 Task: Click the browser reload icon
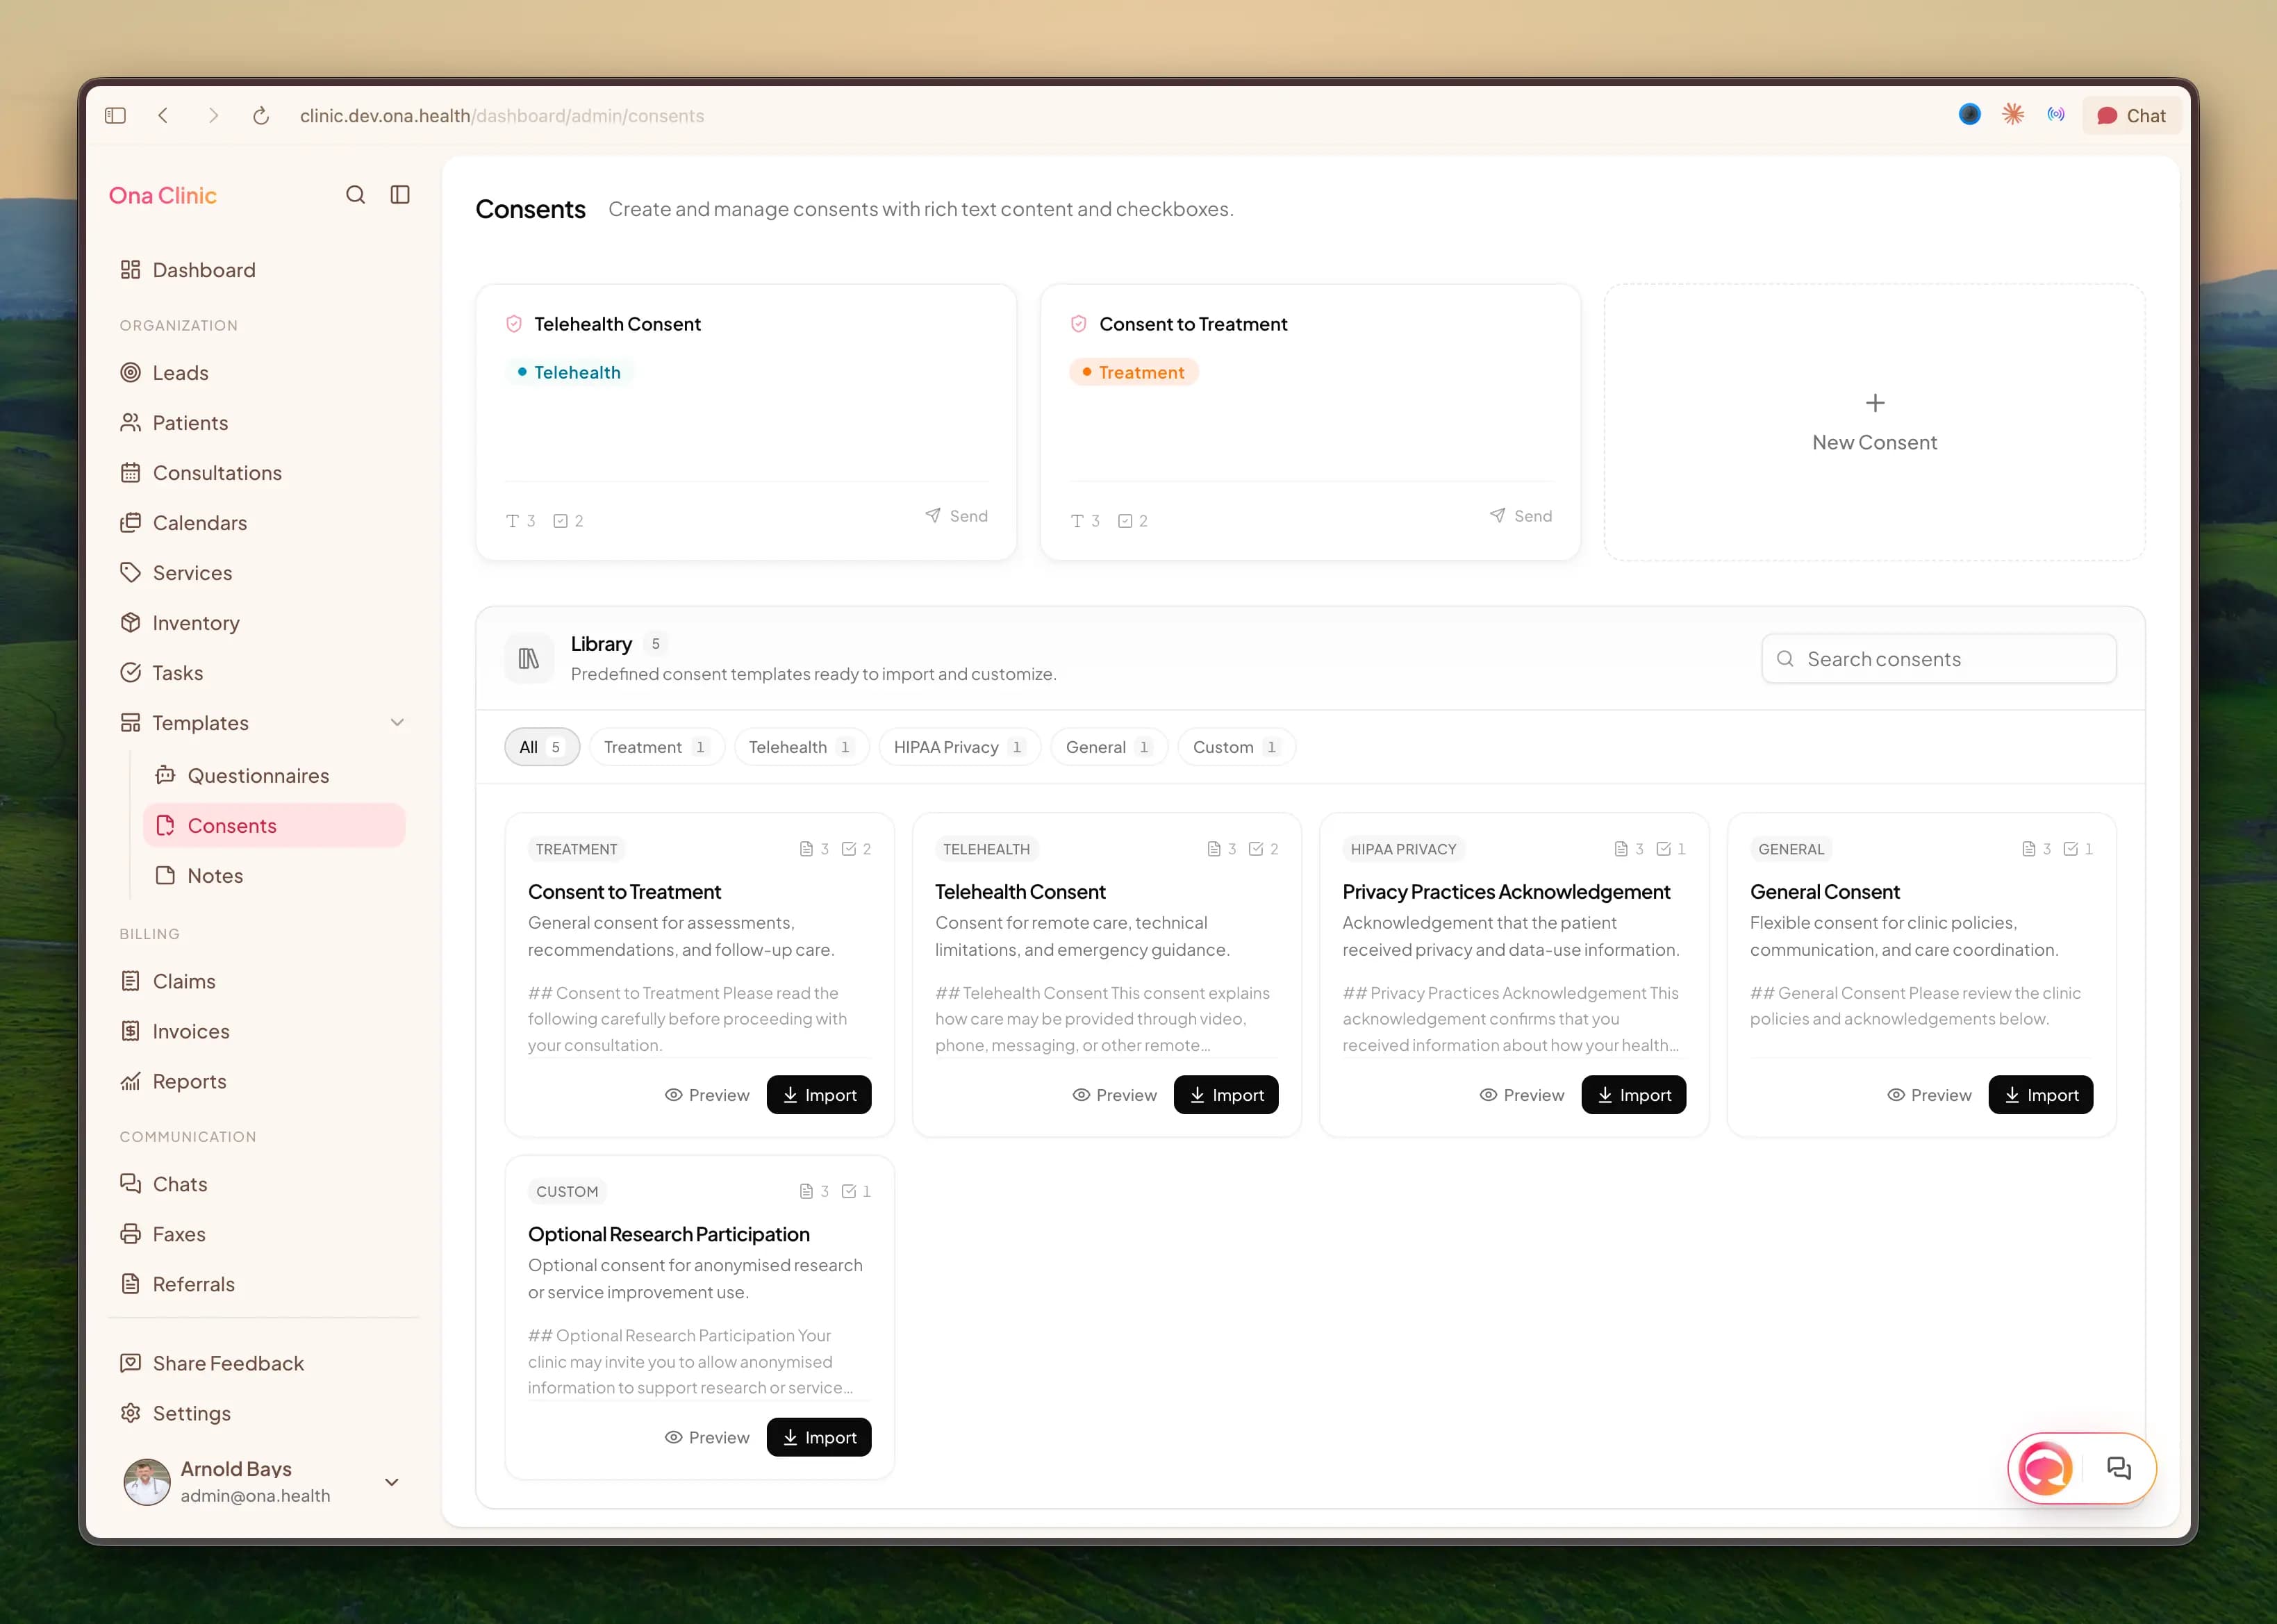[261, 116]
